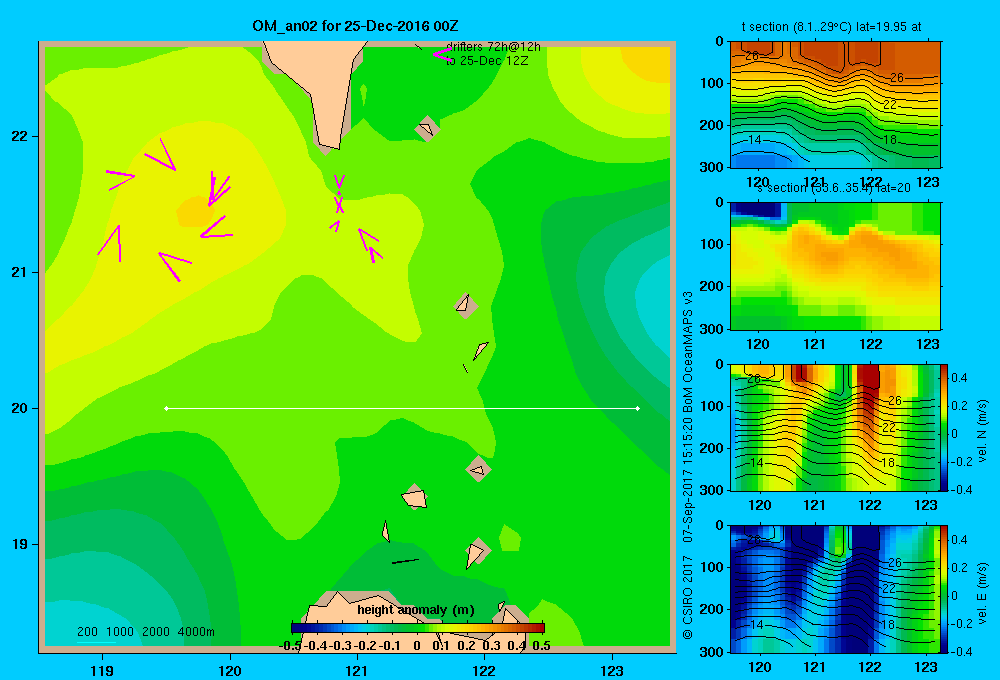Click the vel. E color scale bar
The image size is (1000, 680).
tap(944, 589)
